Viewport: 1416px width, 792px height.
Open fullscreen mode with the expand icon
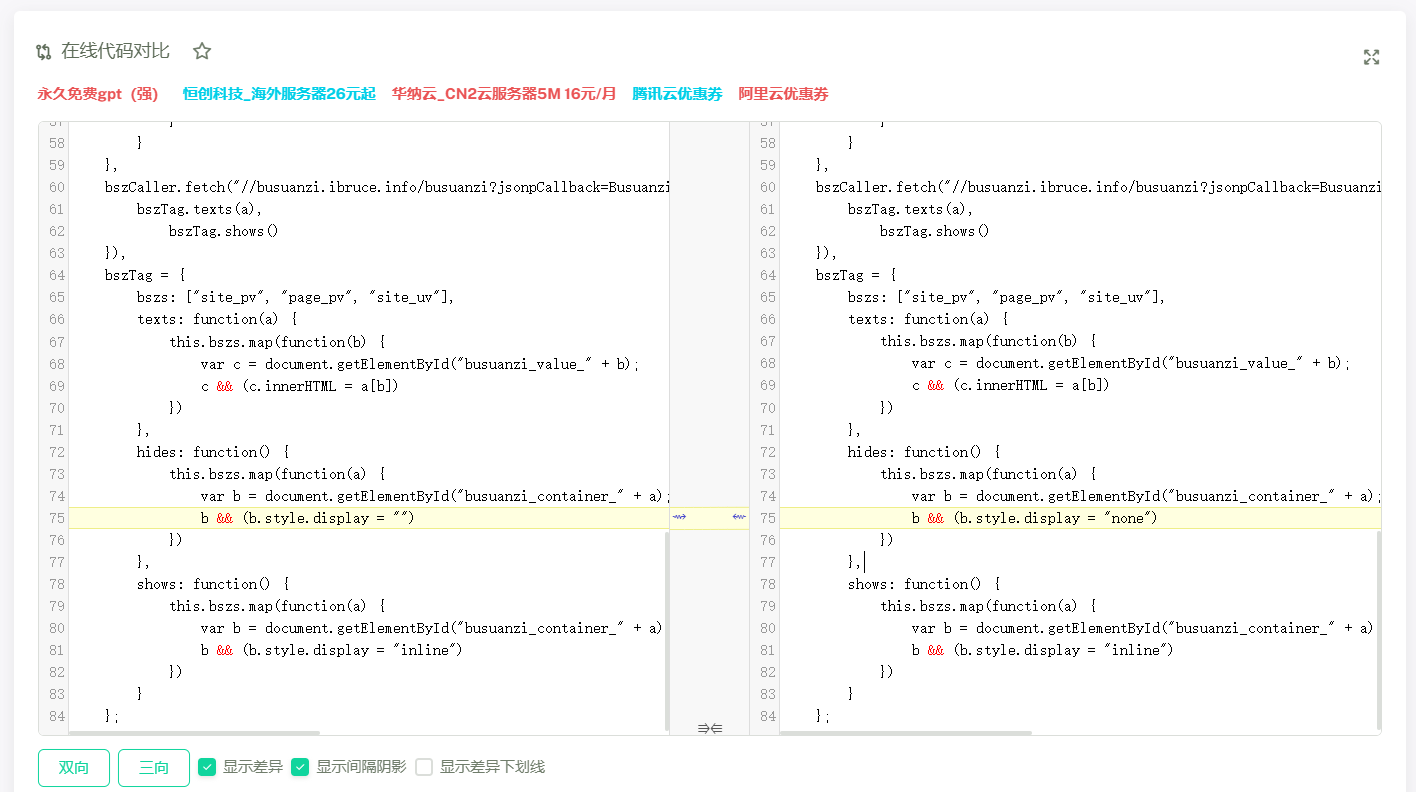coord(1371,57)
